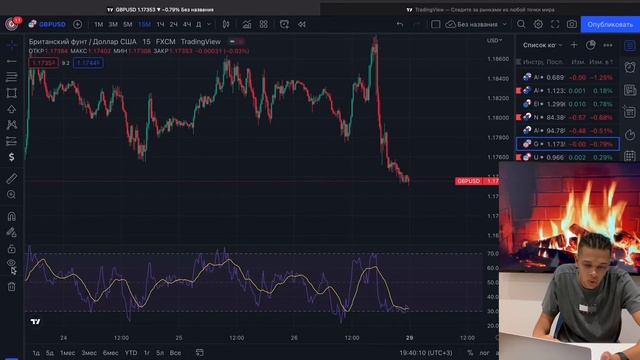Viewport: 640px width, 360px height.
Task: Select the ruler measure tool
Action: pos(11,178)
